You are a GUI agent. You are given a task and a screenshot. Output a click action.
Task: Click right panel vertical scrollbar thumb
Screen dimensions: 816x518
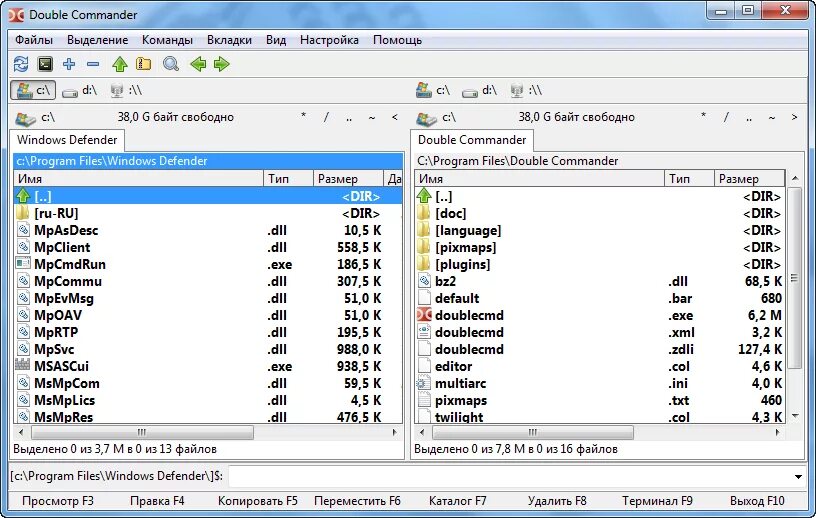(x=794, y=278)
